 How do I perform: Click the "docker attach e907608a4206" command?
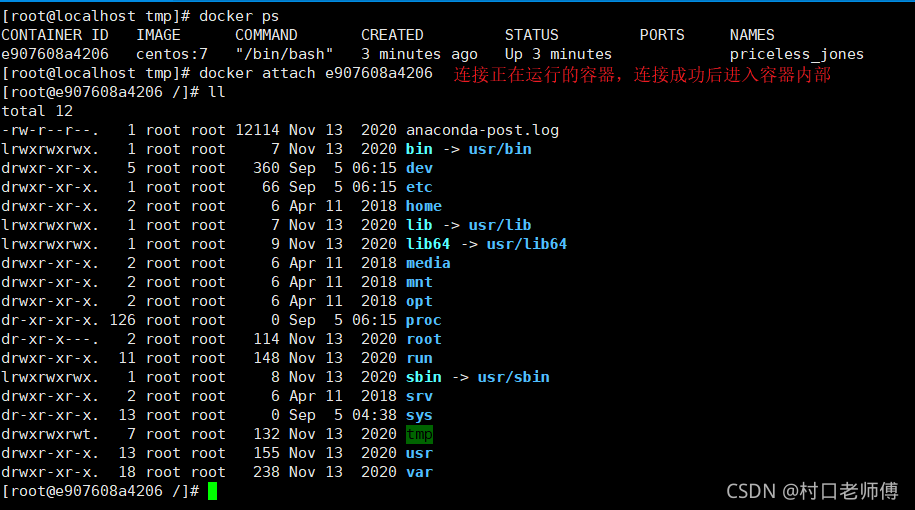[316, 73]
